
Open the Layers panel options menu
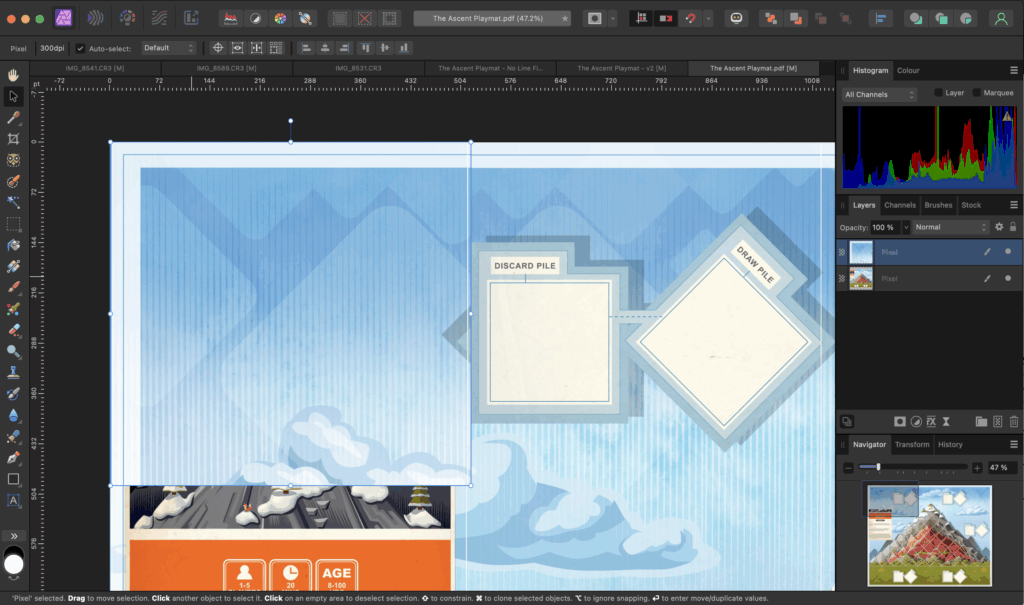1014,204
